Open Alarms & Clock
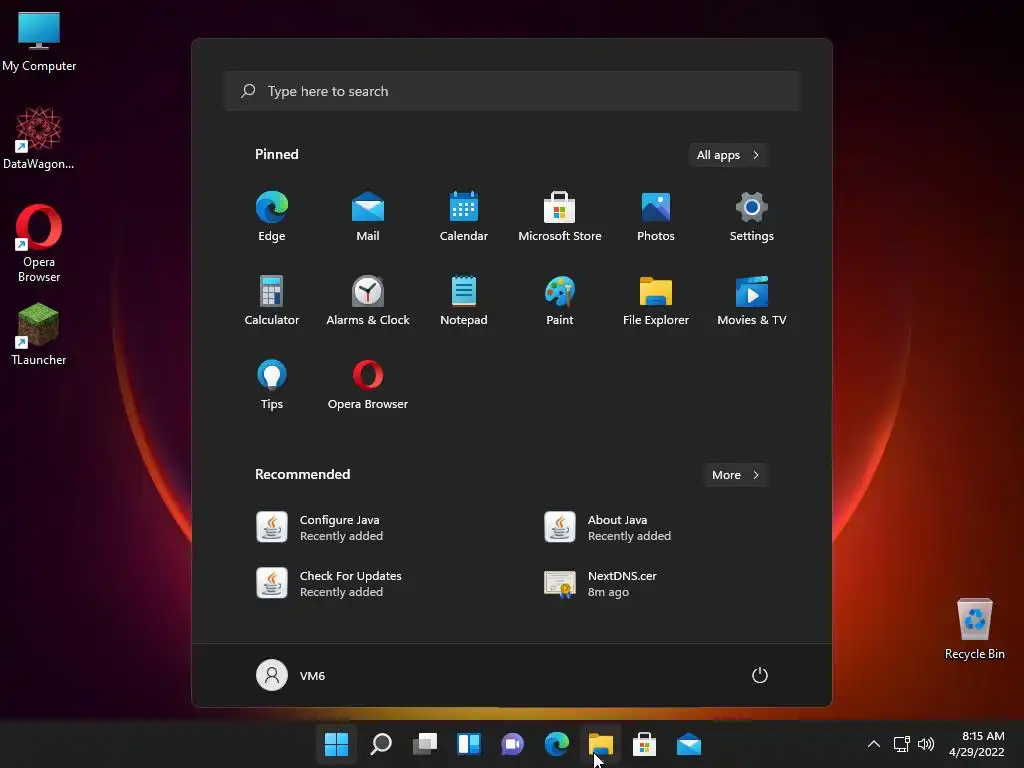Viewport: 1024px width, 768px height. coord(368,300)
